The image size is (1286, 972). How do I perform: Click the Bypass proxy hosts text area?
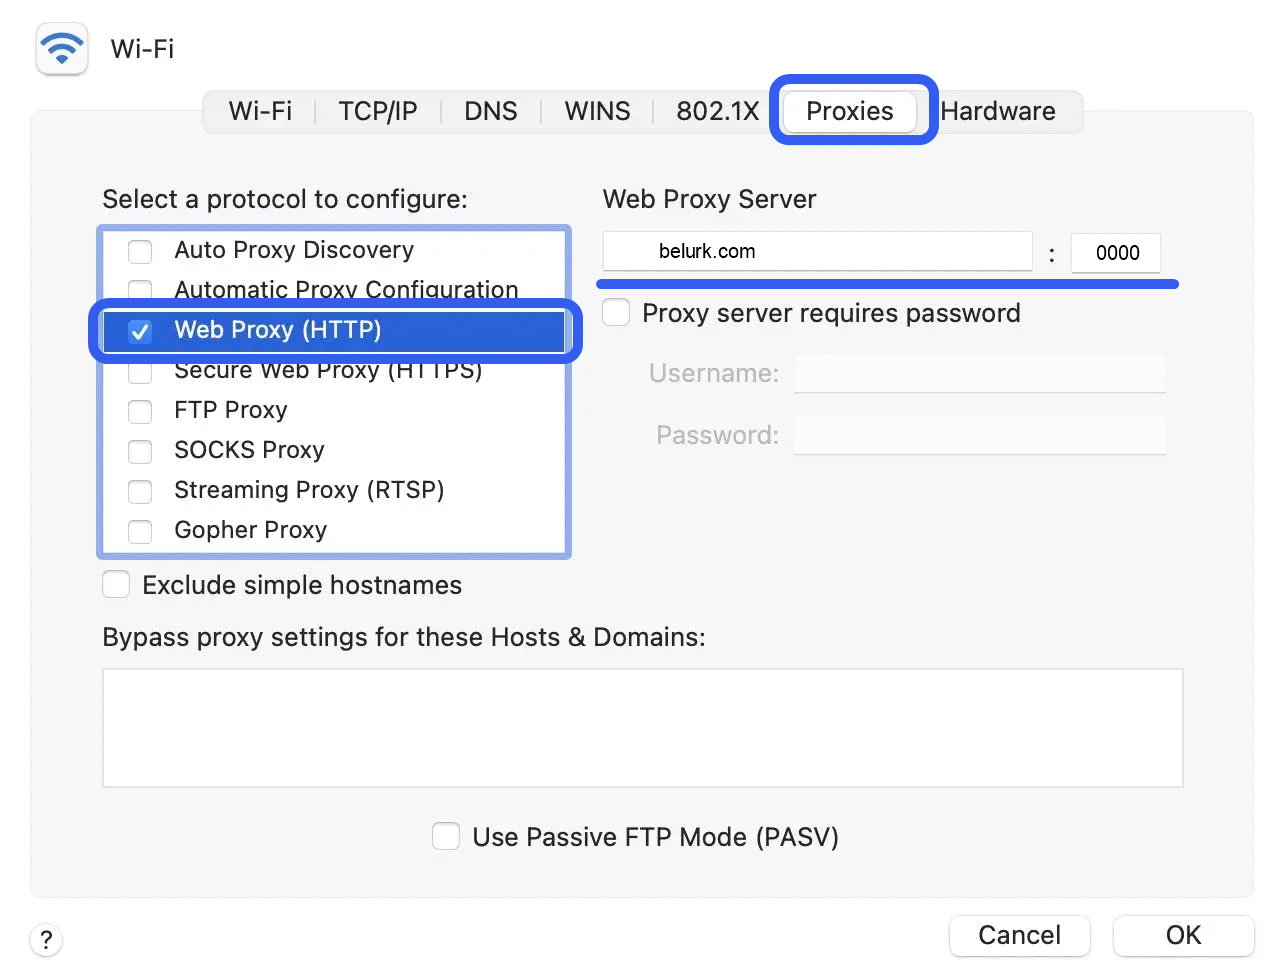pyautogui.click(x=643, y=728)
